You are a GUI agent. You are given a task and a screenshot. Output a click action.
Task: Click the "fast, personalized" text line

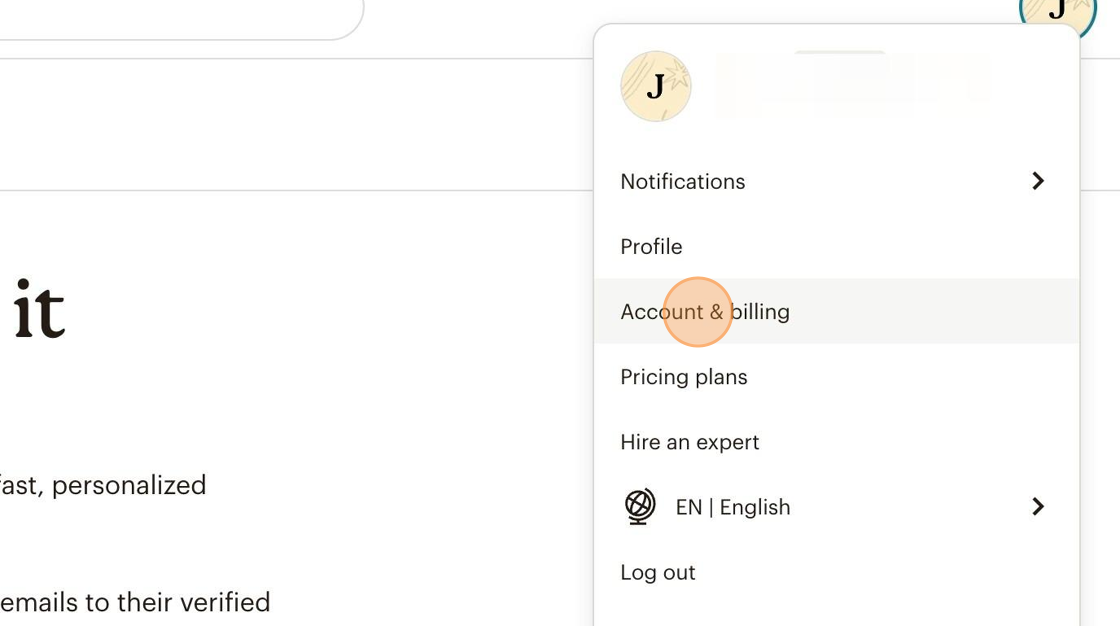point(103,485)
